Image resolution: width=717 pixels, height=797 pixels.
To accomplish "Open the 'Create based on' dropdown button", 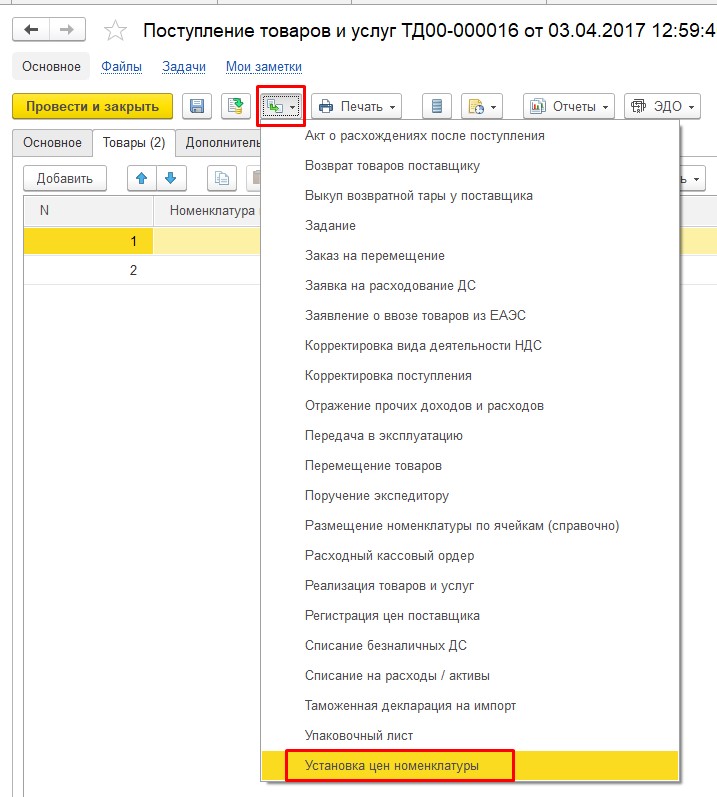I will [280, 106].
